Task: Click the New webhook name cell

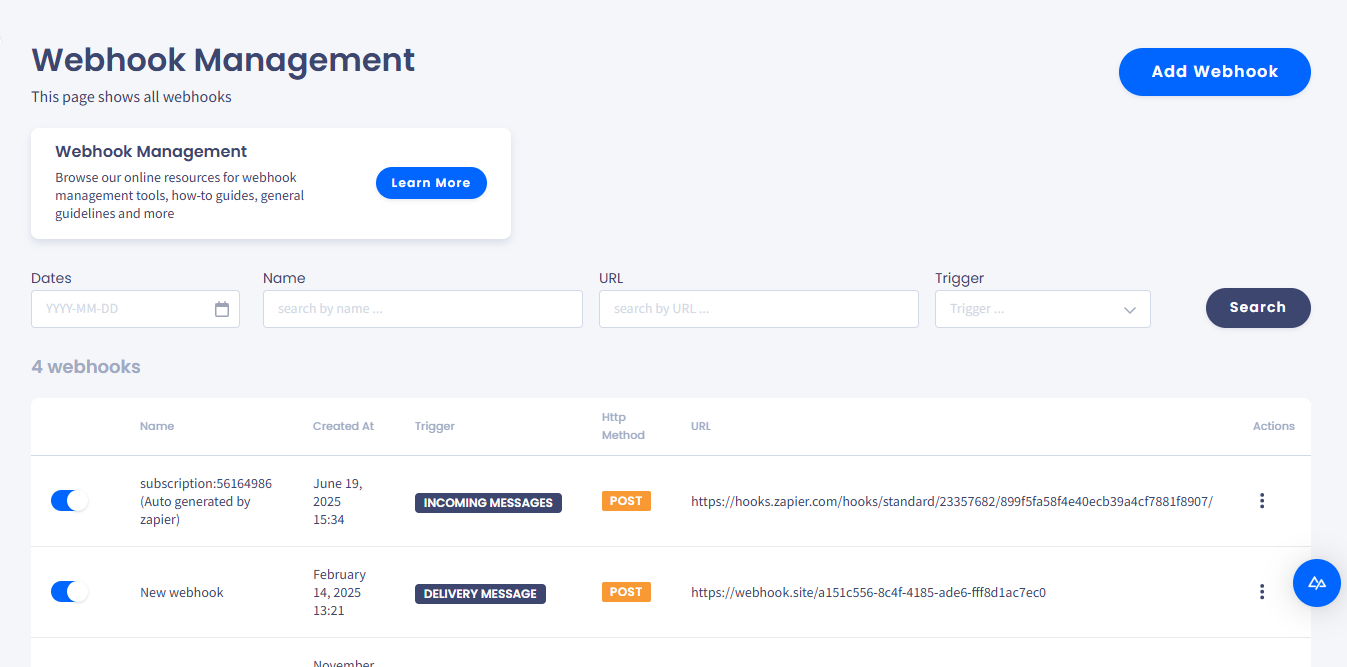Action: [x=182, y=593]
